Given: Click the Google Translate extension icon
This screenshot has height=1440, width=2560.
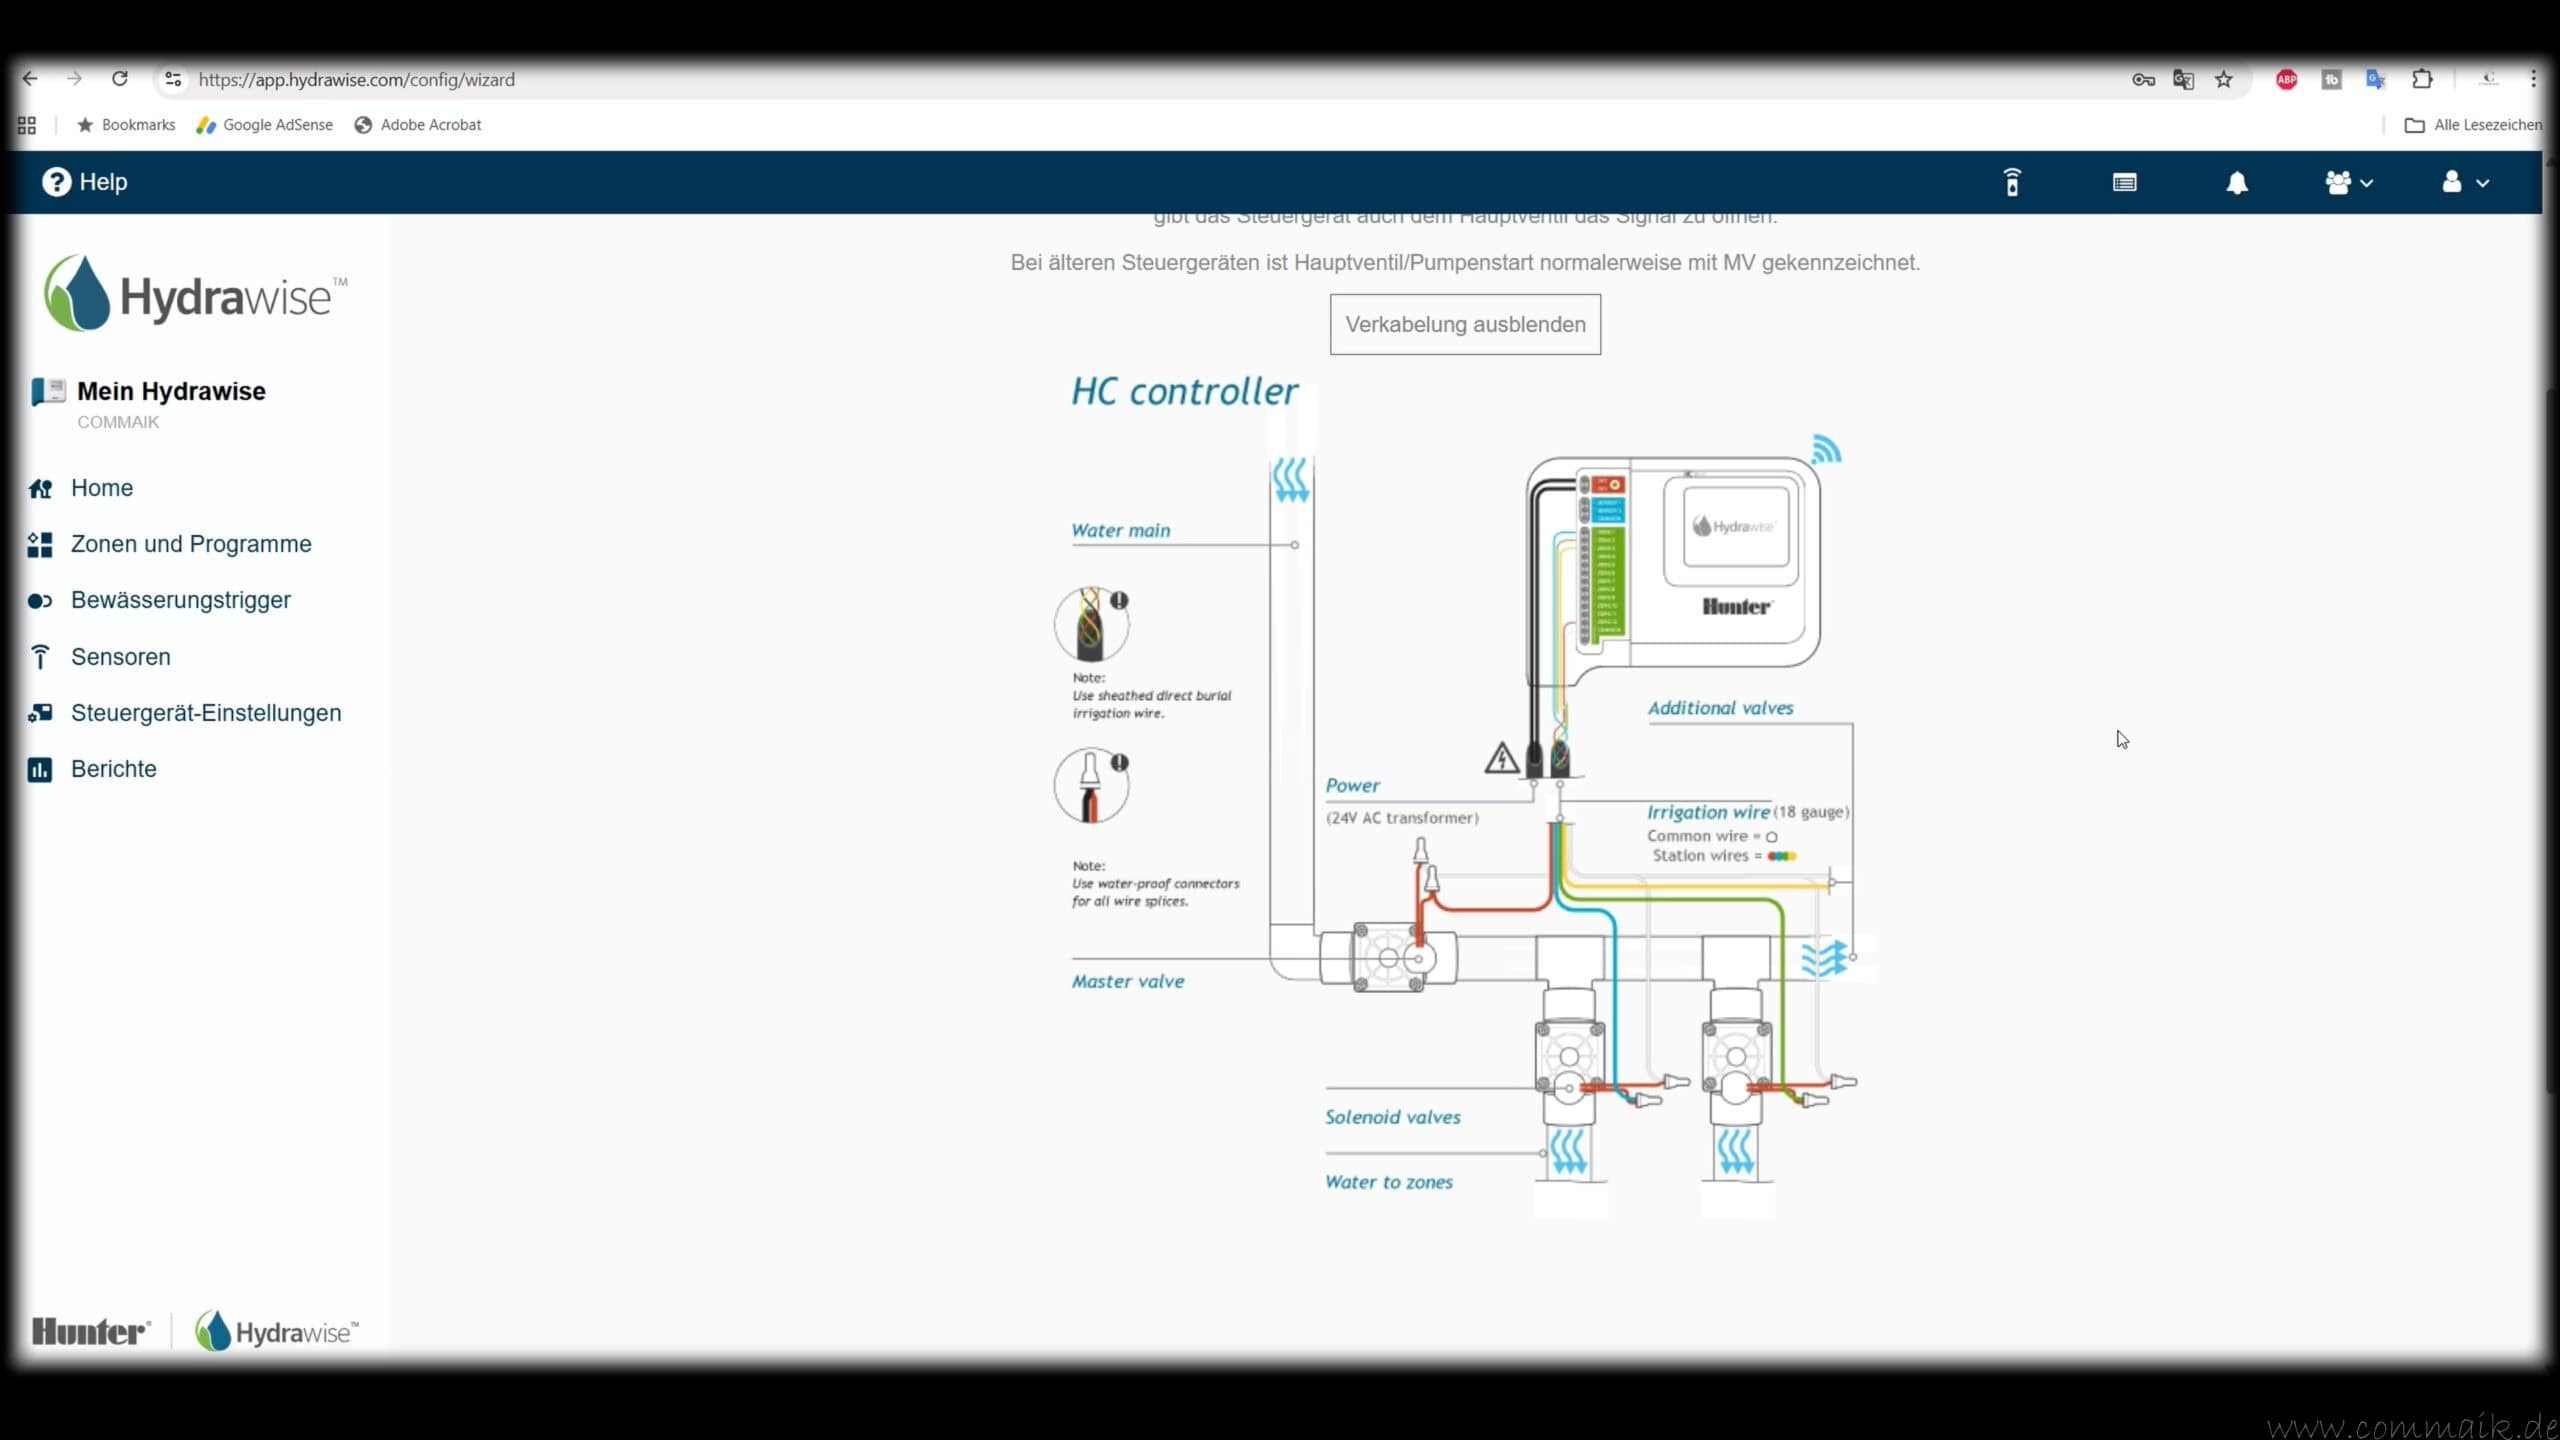Looking at the screenshot, I should pyautogui.click(x=2376, y=79).
